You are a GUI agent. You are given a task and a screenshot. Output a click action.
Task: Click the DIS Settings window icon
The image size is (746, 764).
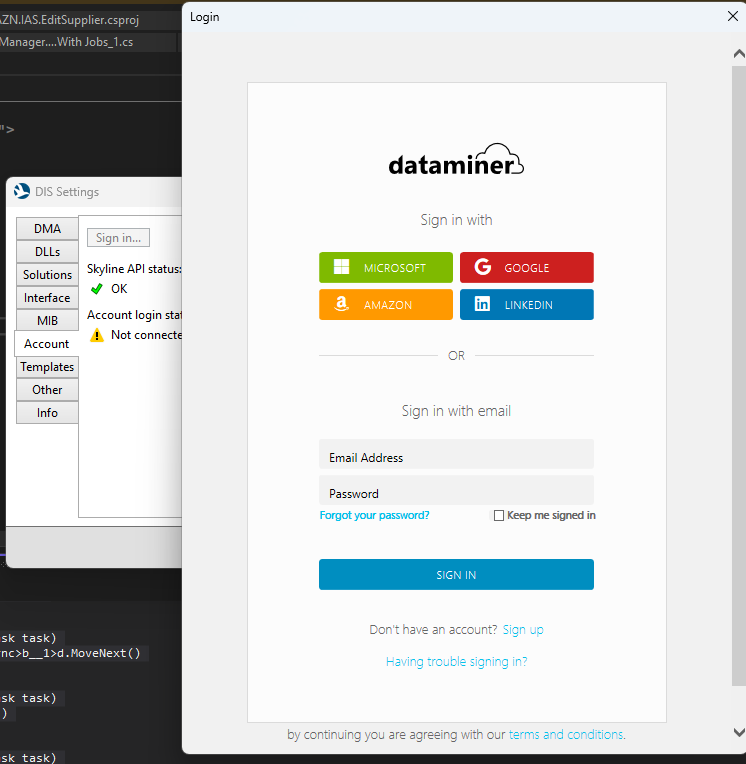pos(22,191)
